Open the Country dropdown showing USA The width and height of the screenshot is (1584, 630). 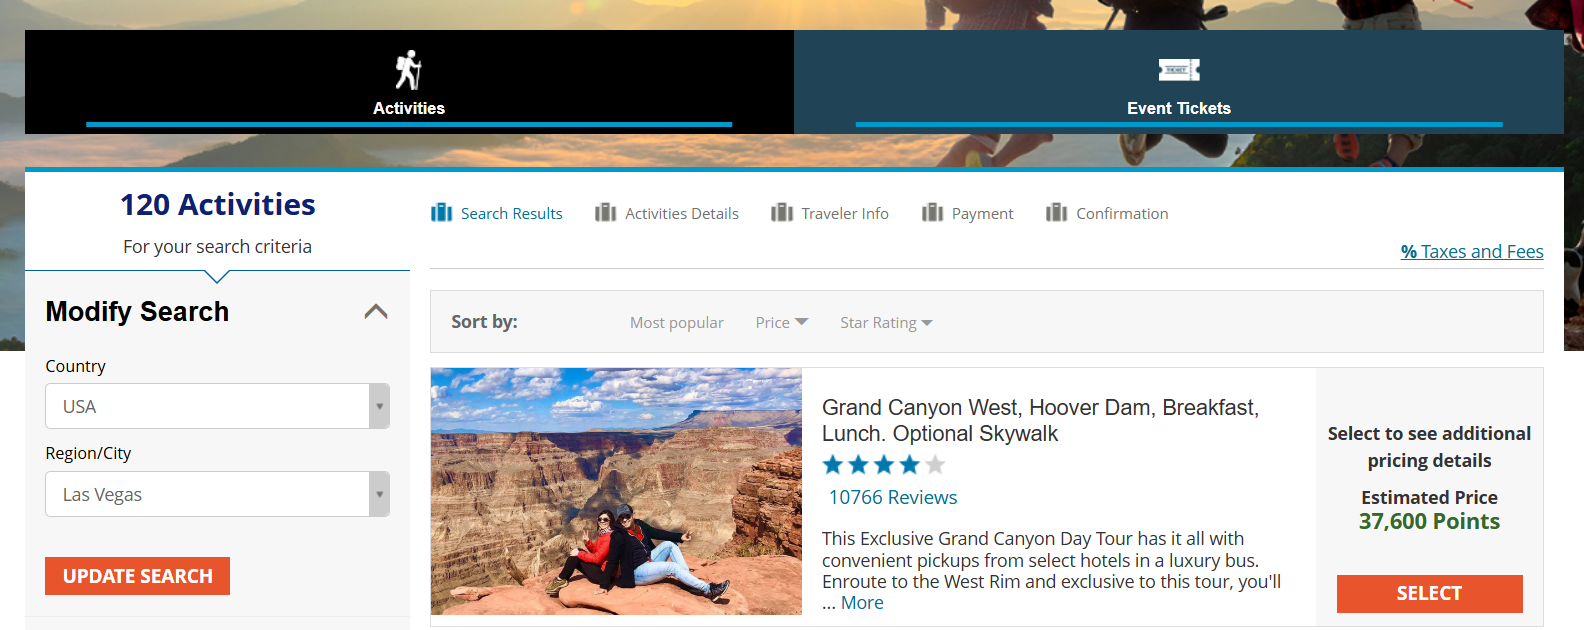[217, 406]
